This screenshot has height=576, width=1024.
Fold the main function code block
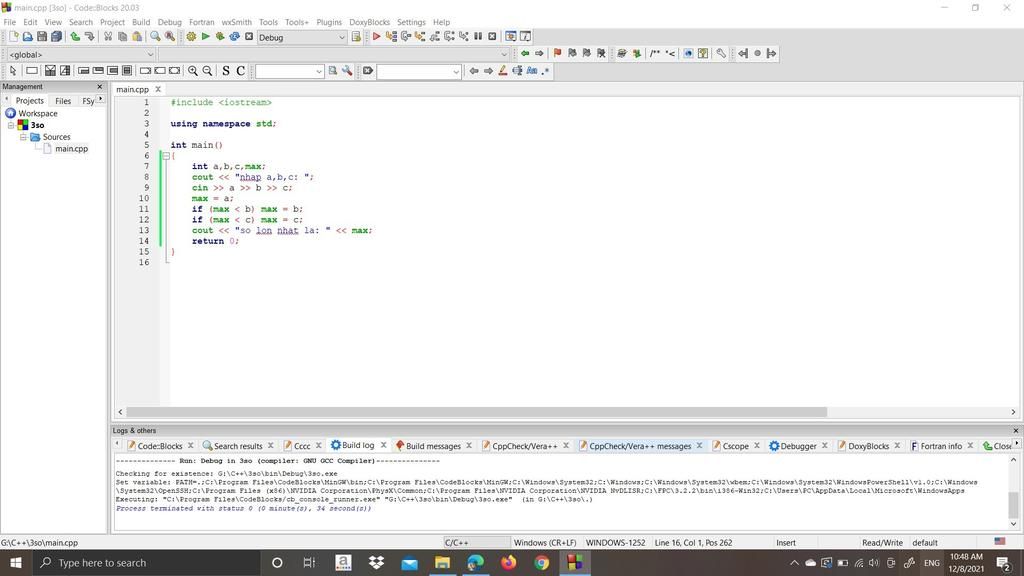[166, 156]
